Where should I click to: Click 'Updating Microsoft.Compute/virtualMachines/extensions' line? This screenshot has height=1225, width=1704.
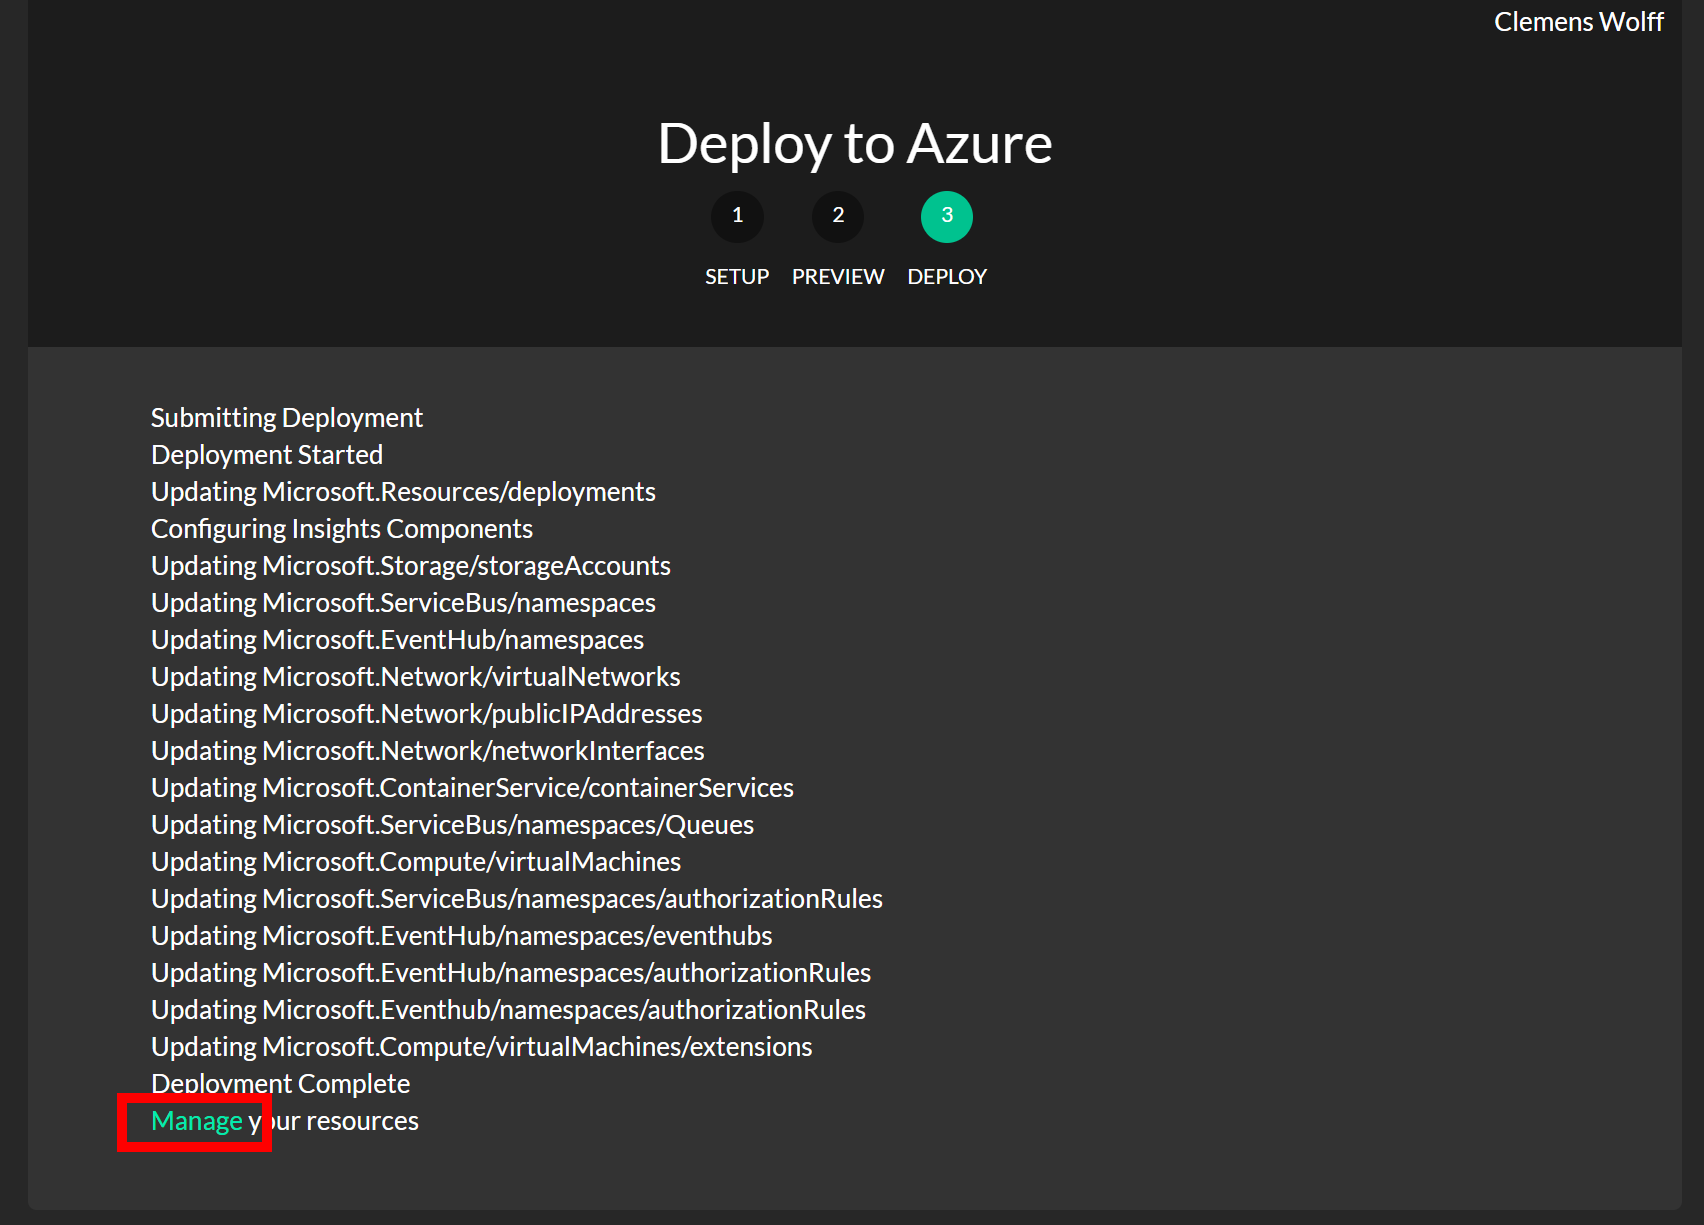click(482, 1047)
